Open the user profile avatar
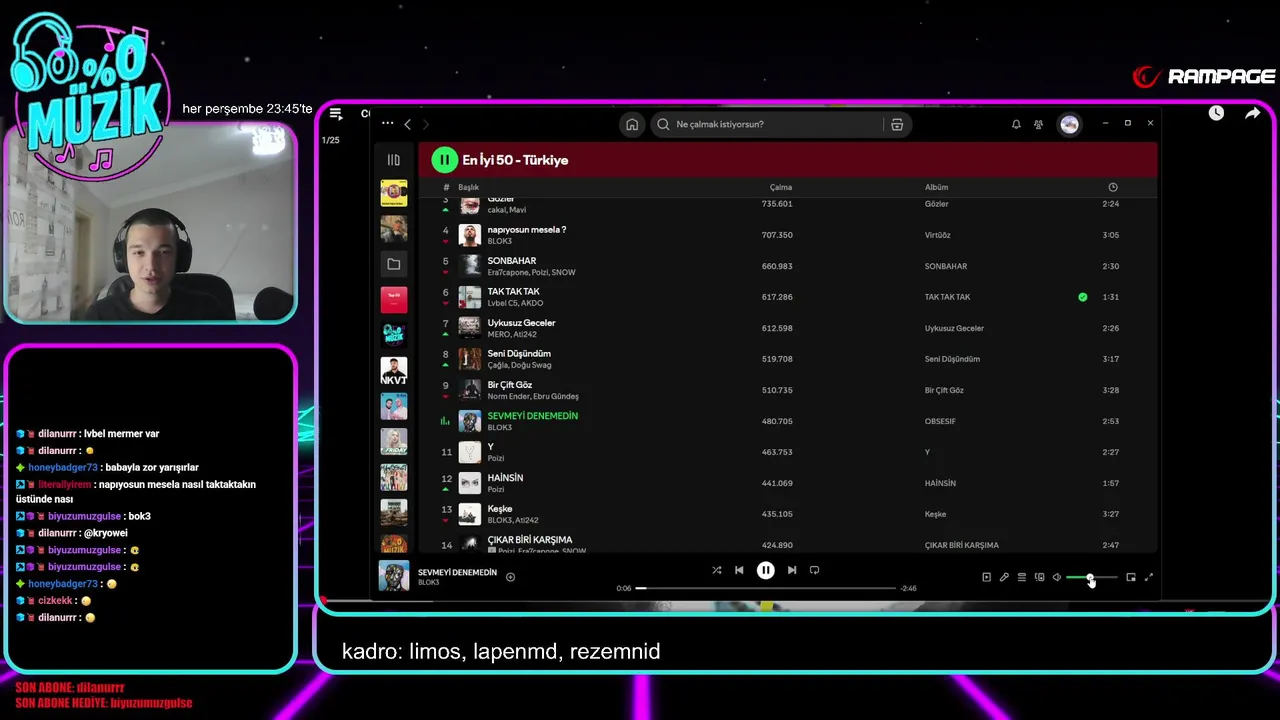1280x720 pixels. (1069, 124)
